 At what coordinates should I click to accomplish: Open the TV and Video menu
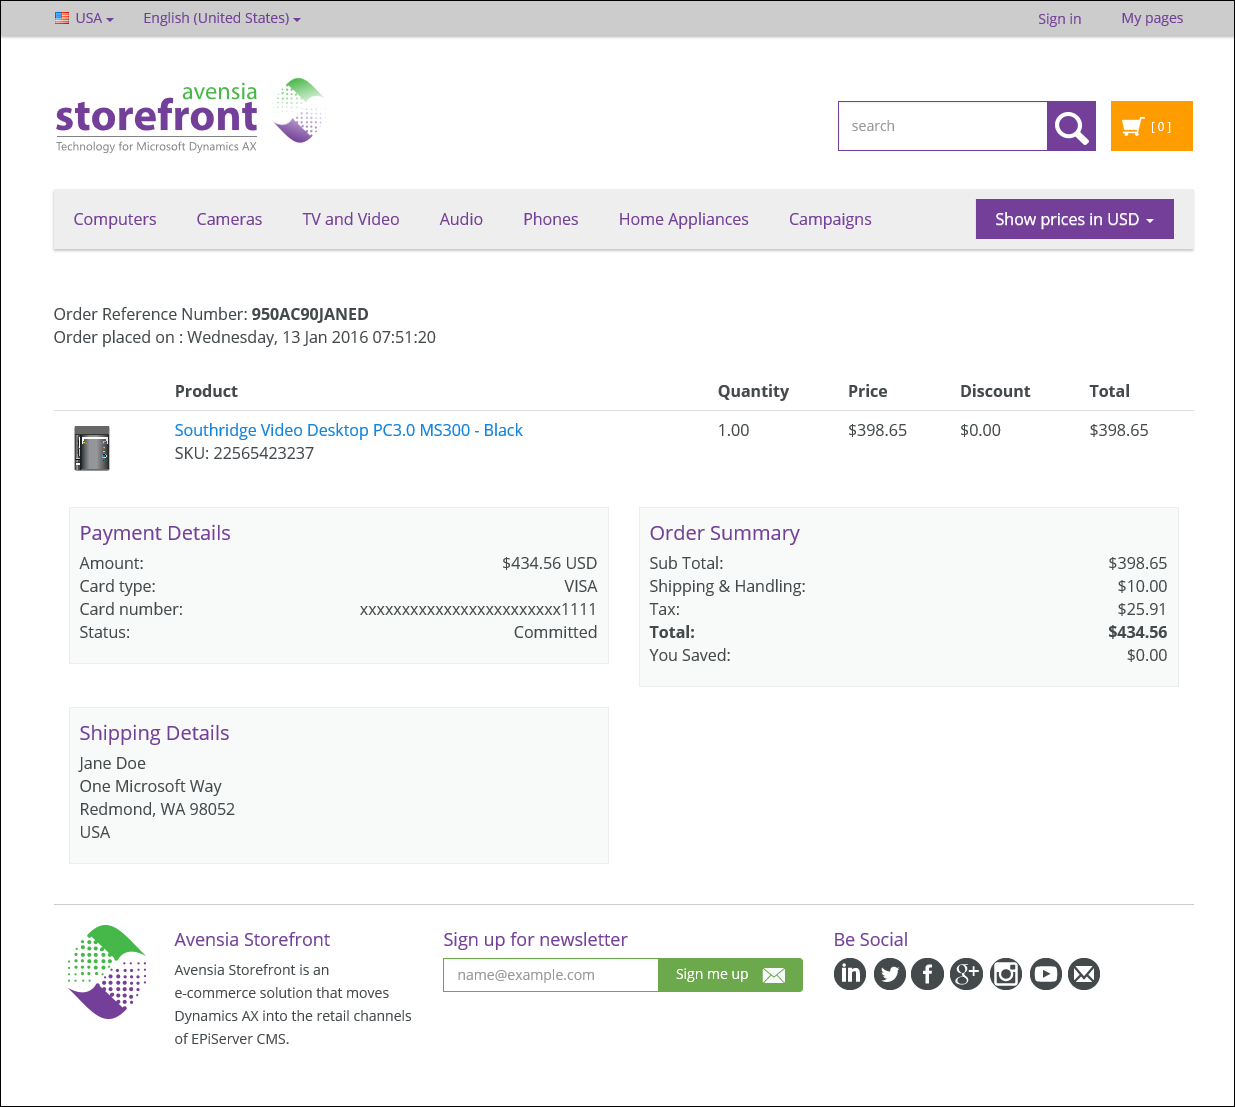click(351, 219)
